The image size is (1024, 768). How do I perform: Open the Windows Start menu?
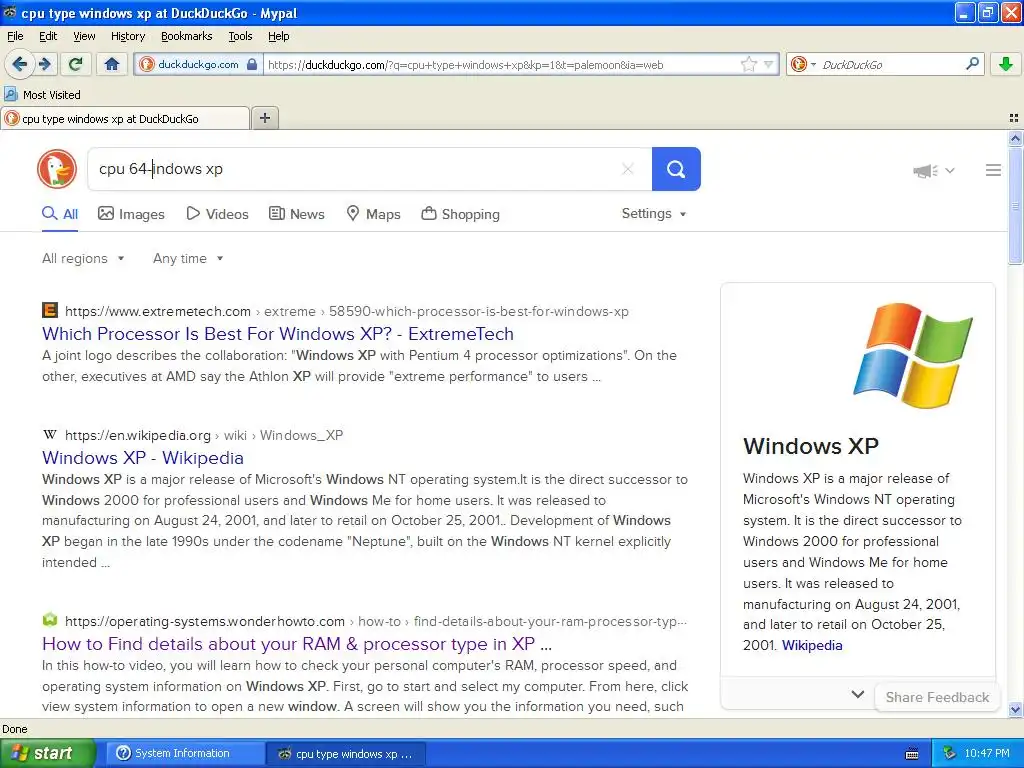48,753
